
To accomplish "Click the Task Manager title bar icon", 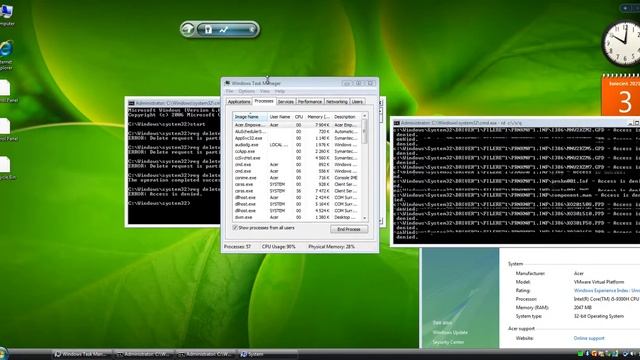I will [x=227, y=83].
